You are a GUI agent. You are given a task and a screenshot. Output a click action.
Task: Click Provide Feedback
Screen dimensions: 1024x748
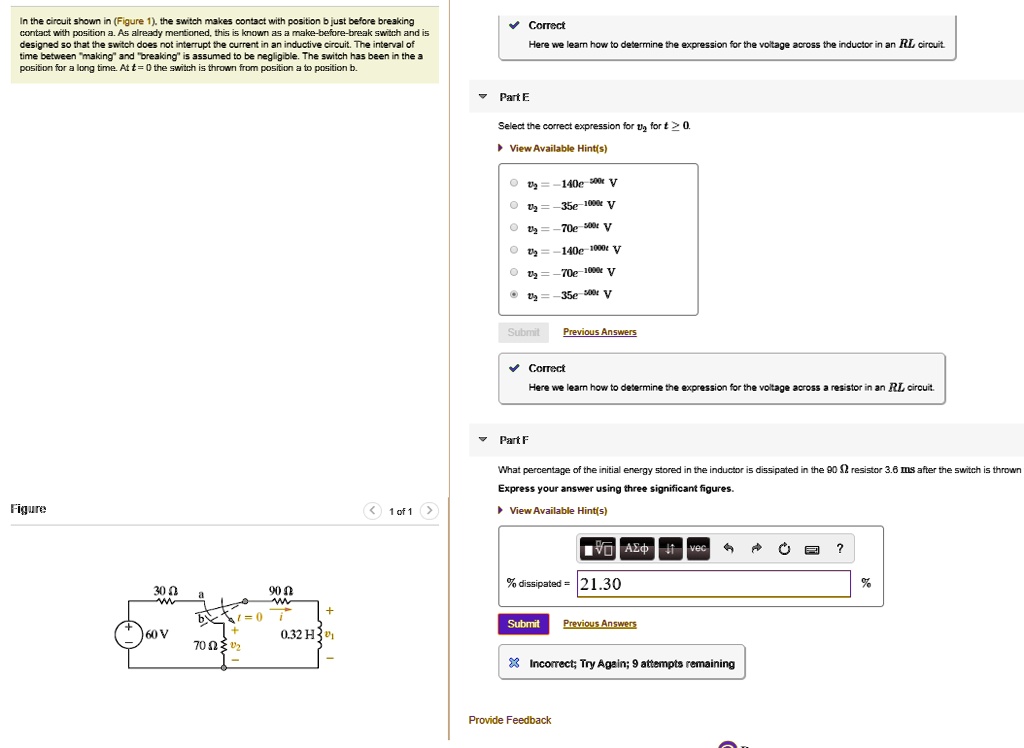pos(510,719)
